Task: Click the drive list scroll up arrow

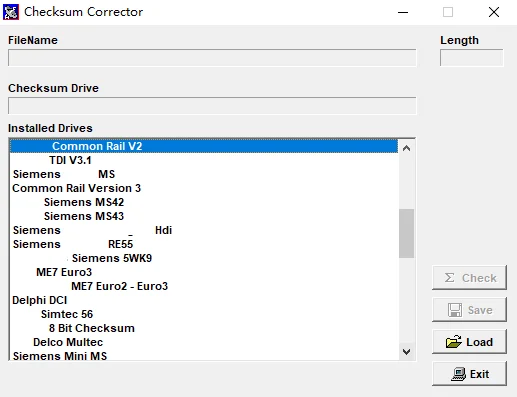Action: [x=406, y=148]
